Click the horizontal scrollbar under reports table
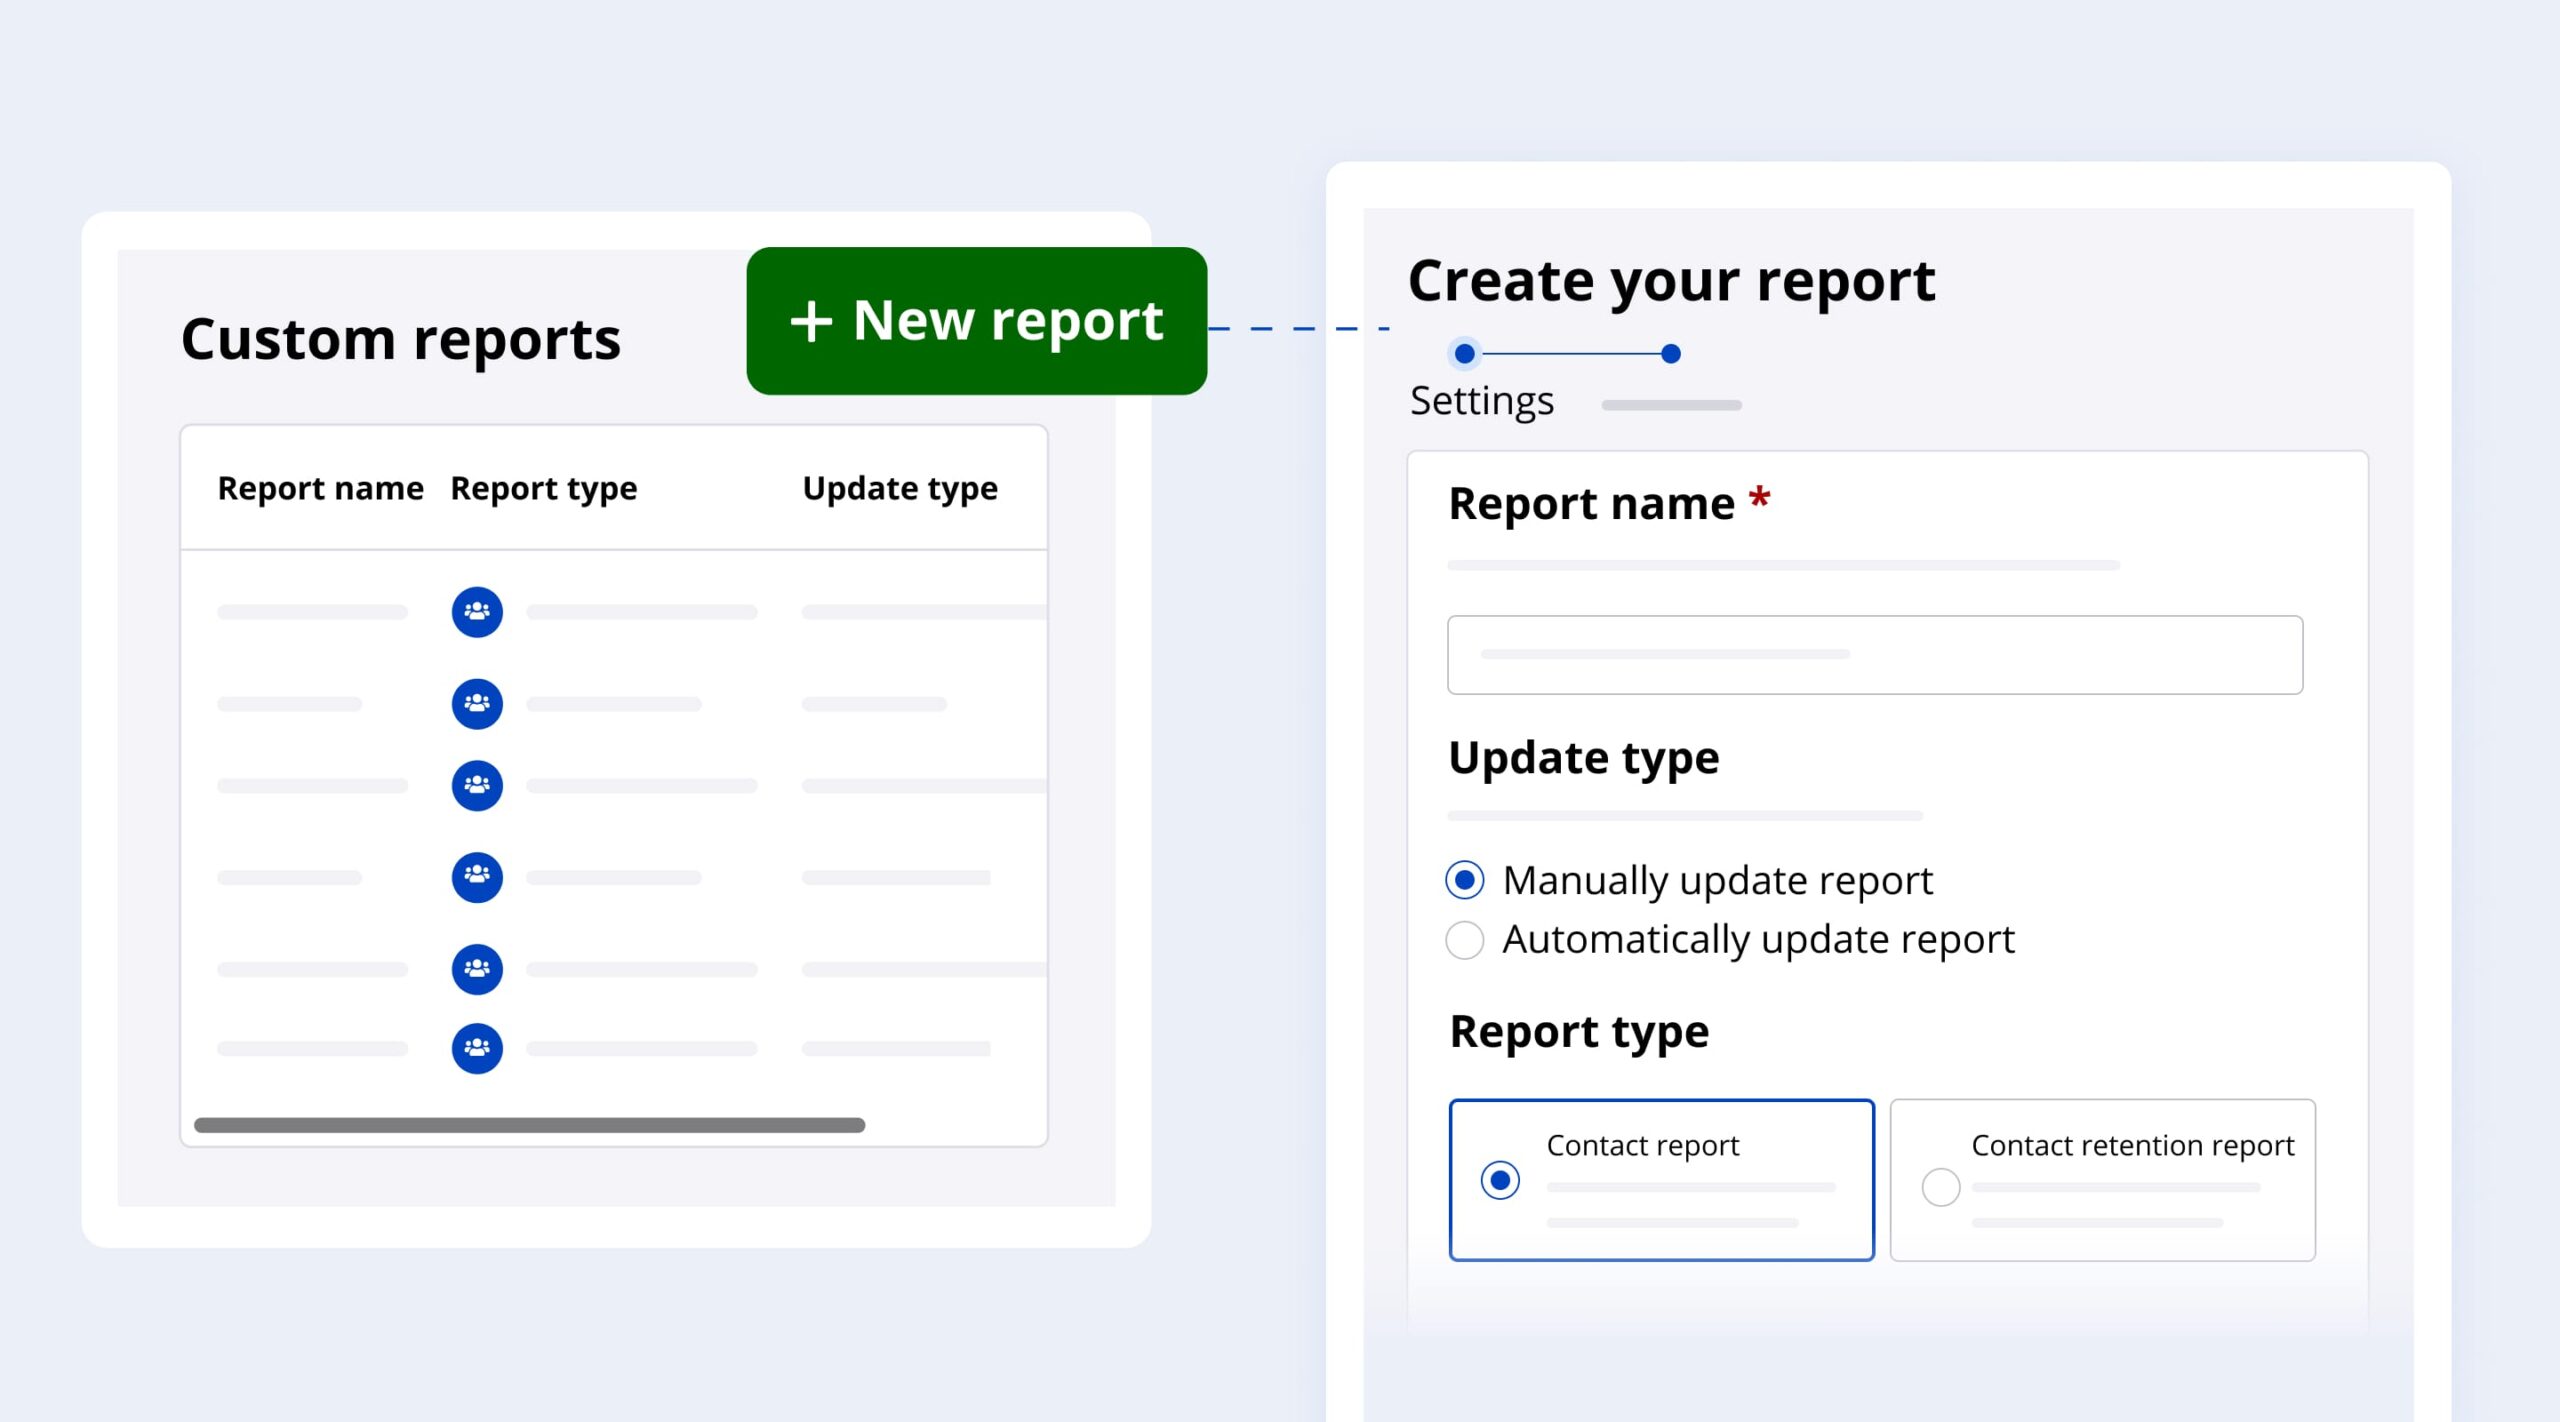Screen dimensions: 2560x1422 (x=529, y=1125)
